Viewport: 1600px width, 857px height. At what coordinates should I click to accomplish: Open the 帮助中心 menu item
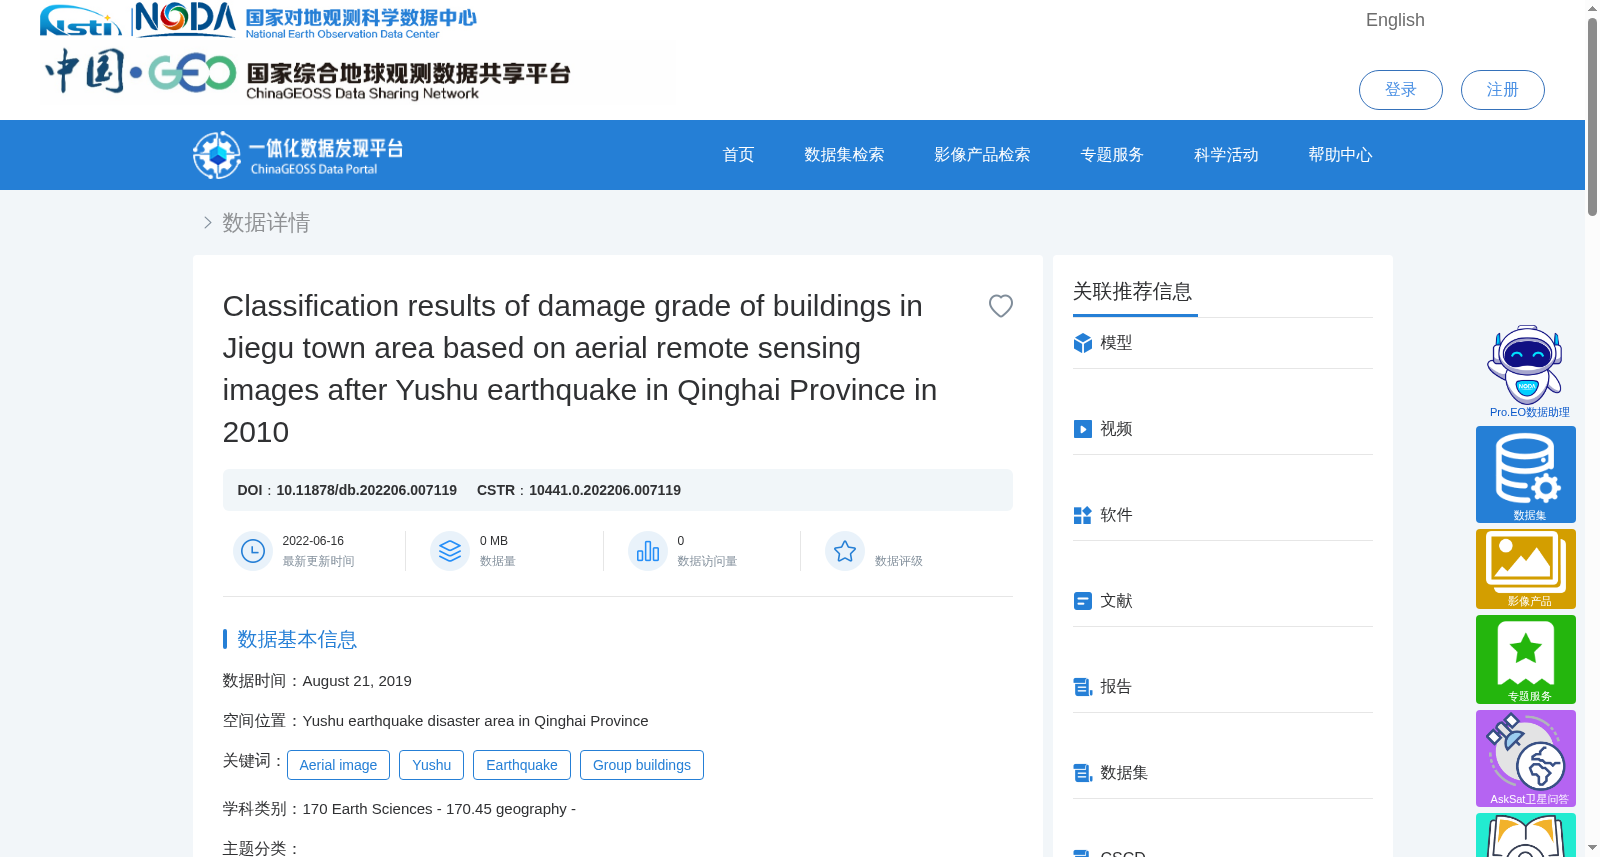coord(1340,155)
